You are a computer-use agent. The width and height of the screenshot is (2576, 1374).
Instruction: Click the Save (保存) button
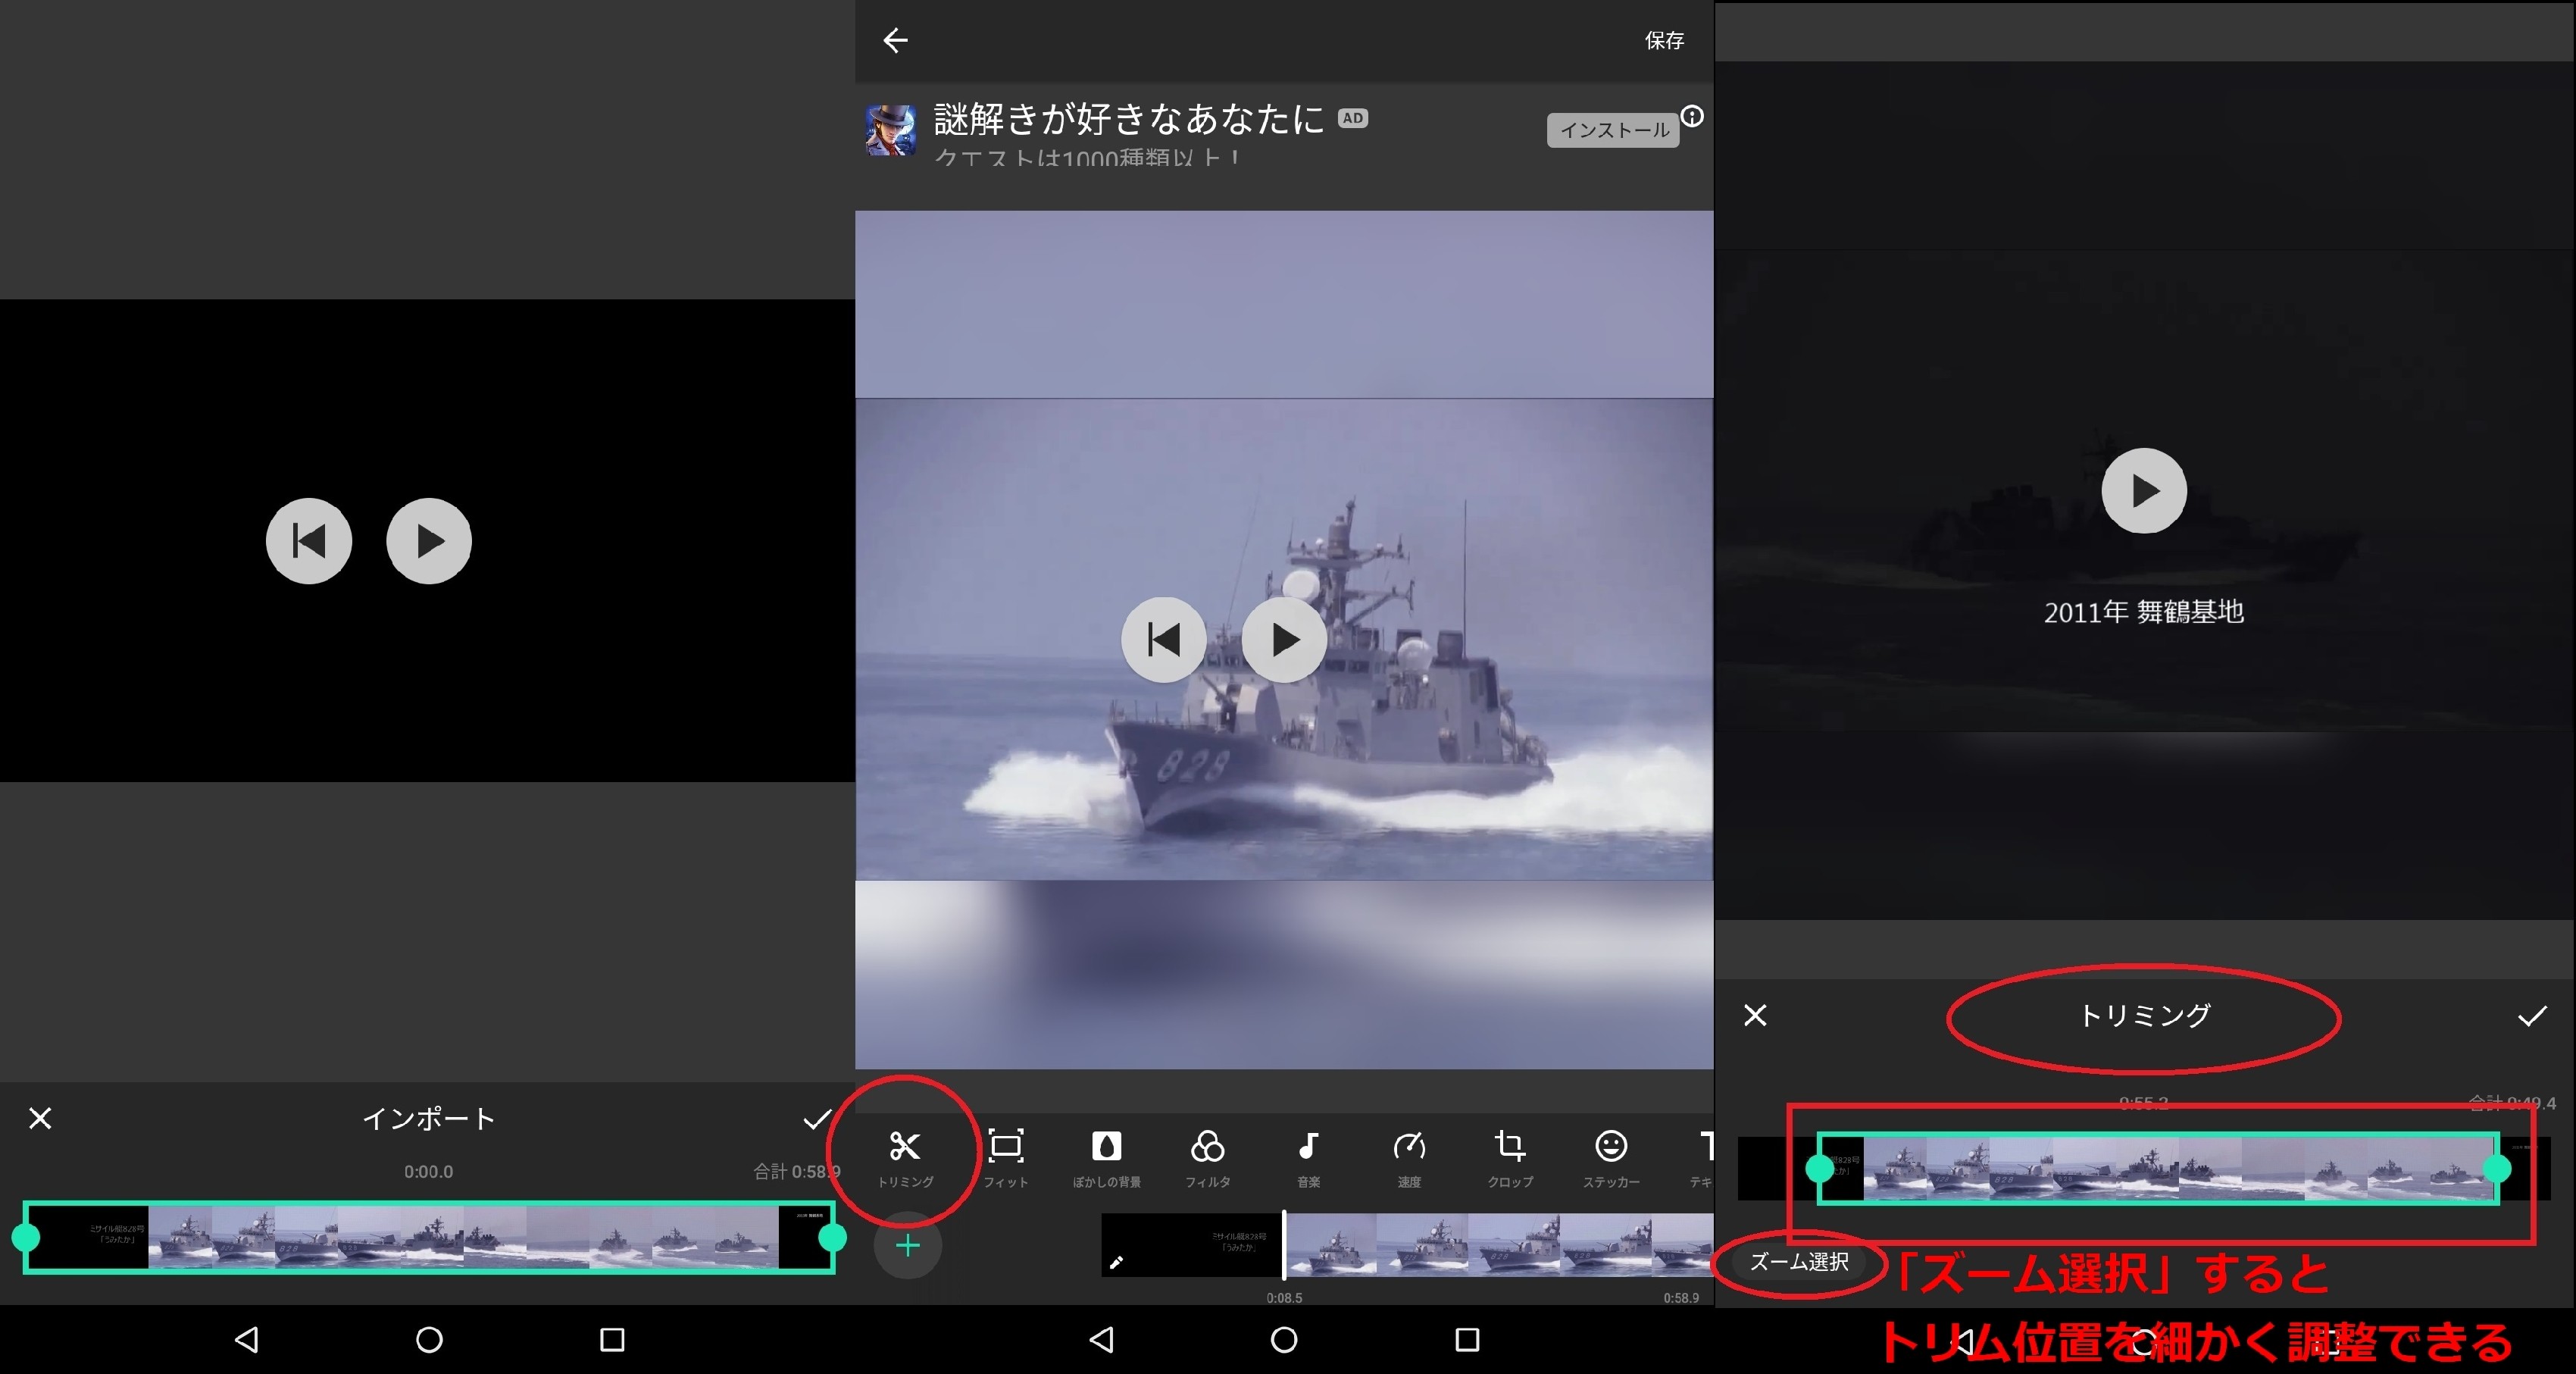pos(1664,40)
